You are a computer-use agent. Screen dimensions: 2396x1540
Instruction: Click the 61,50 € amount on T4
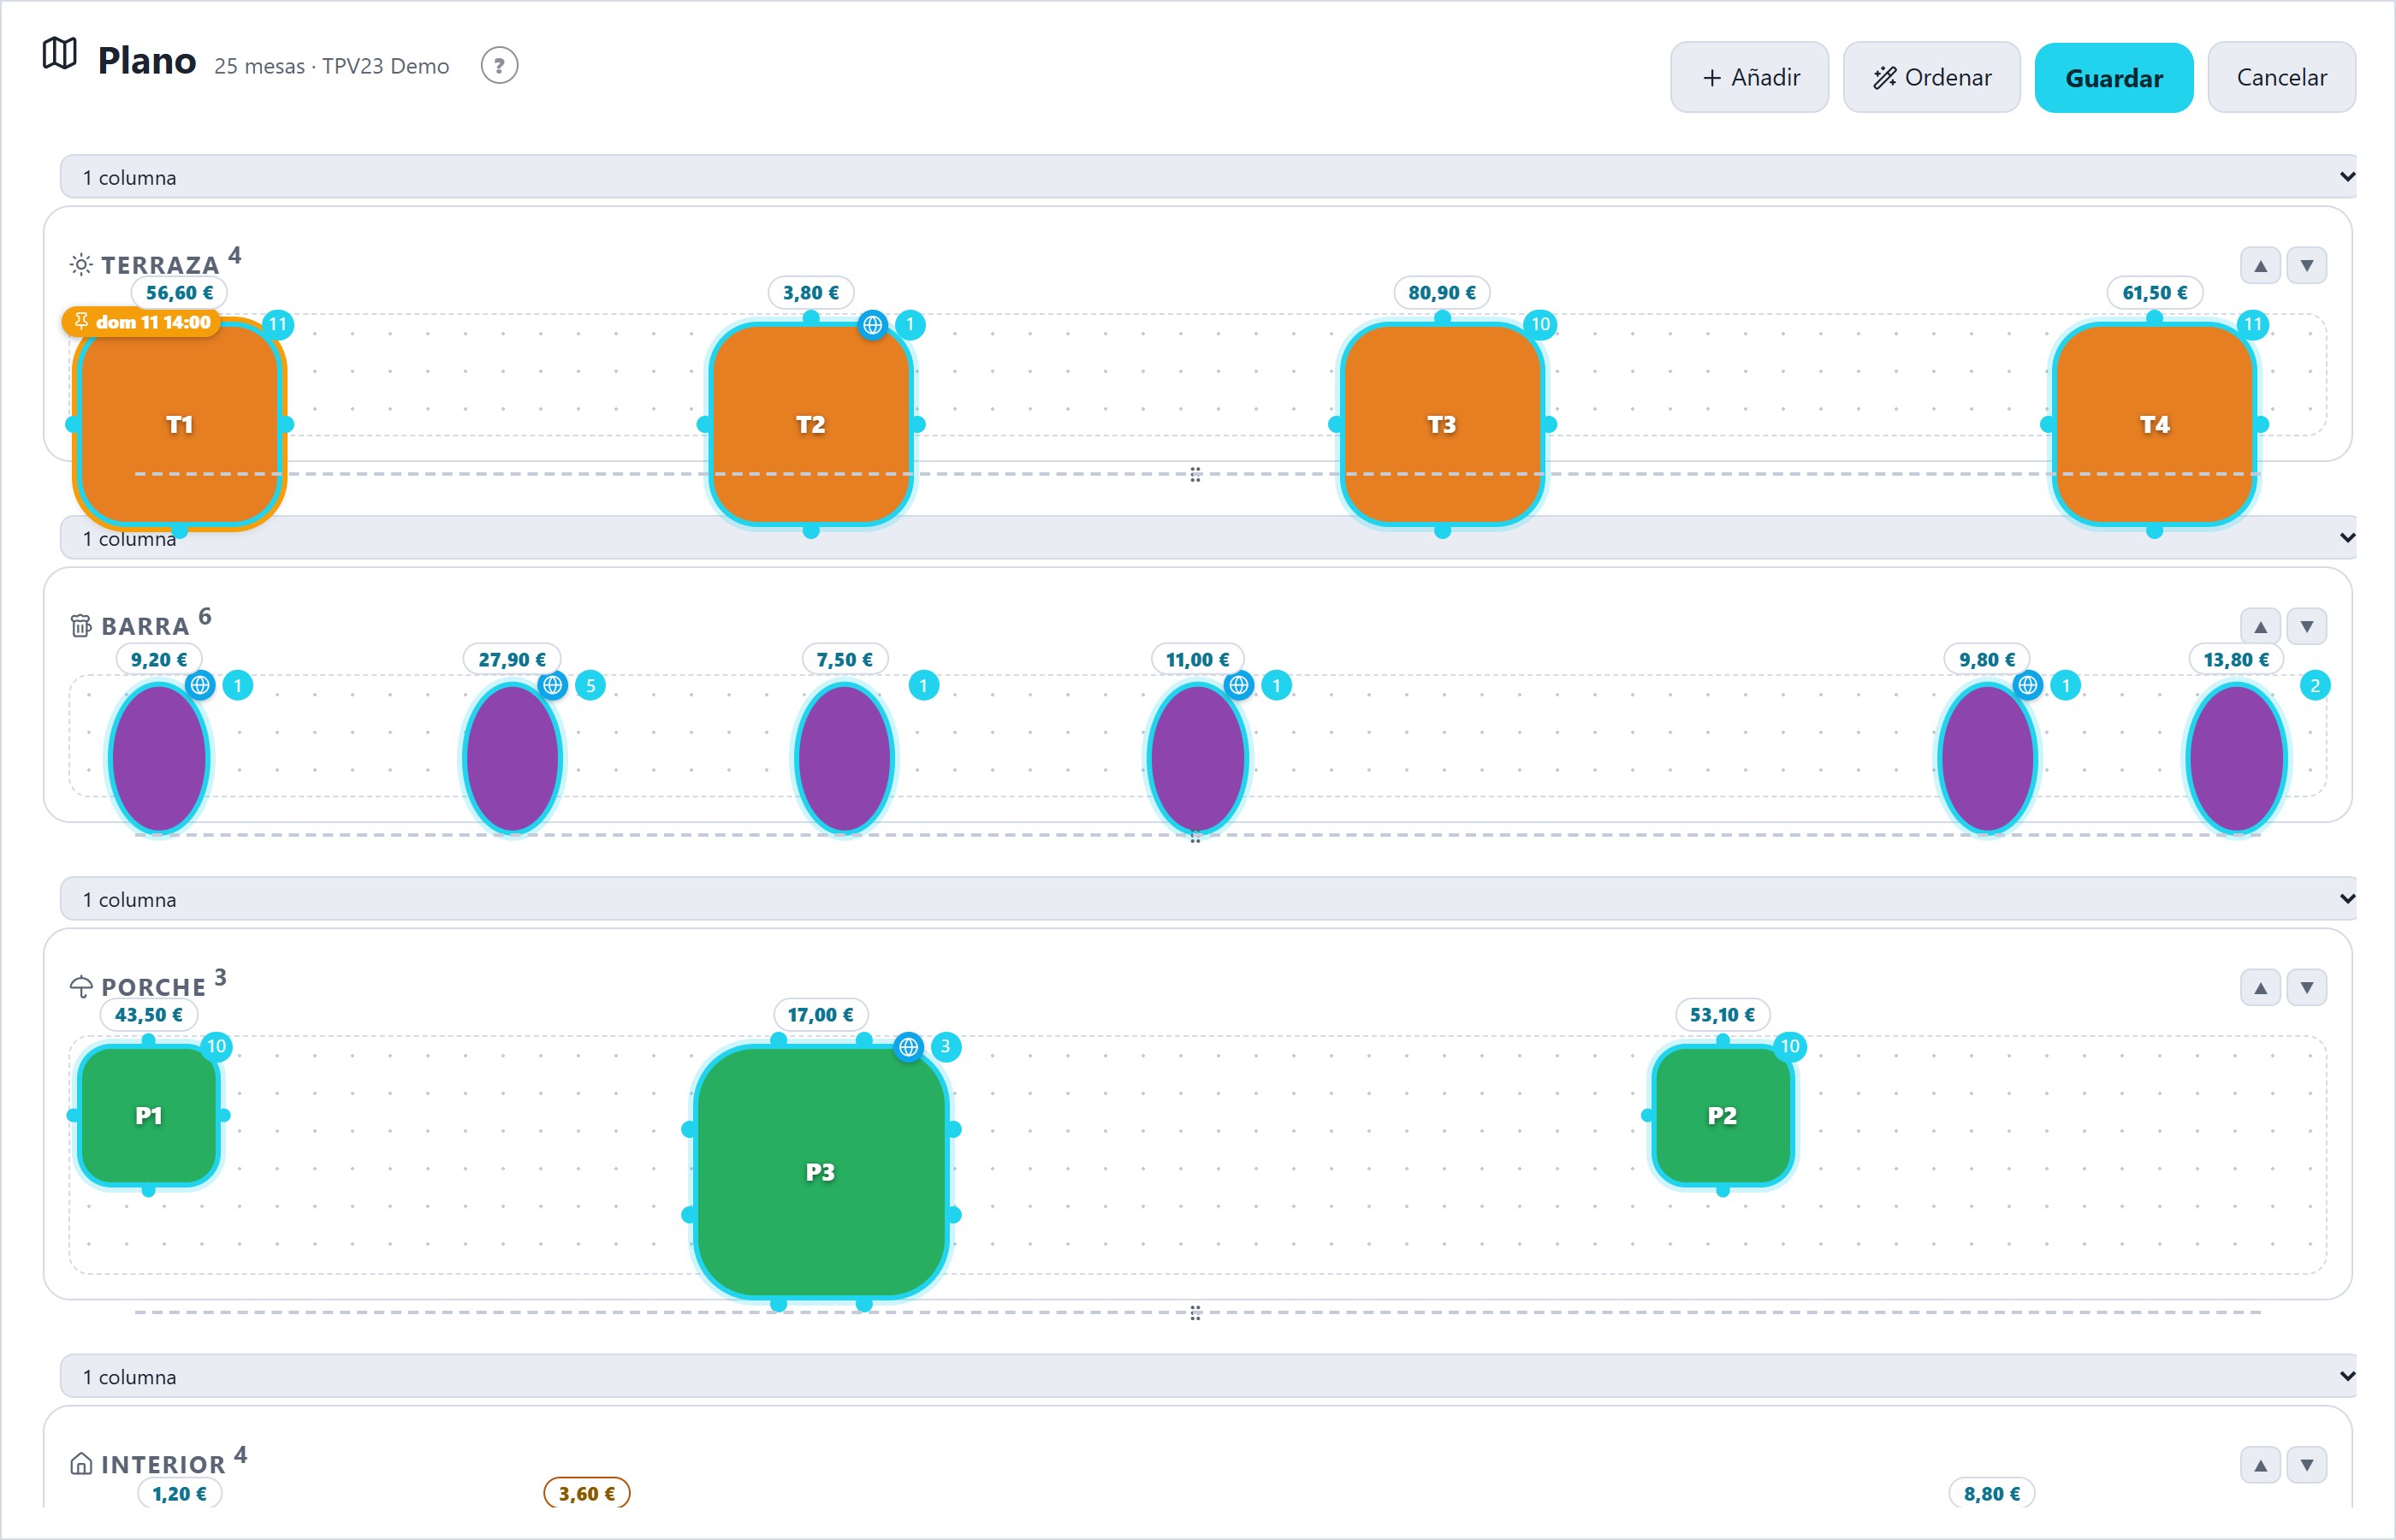click(2154, 293)
